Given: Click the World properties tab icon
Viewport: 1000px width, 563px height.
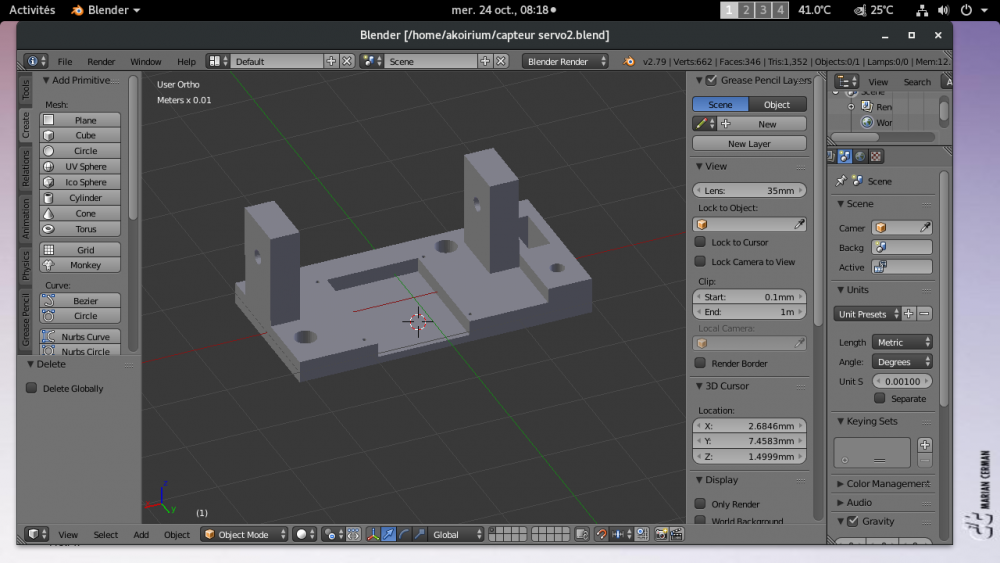Looking at the screenshot, I should click(860, 156).
